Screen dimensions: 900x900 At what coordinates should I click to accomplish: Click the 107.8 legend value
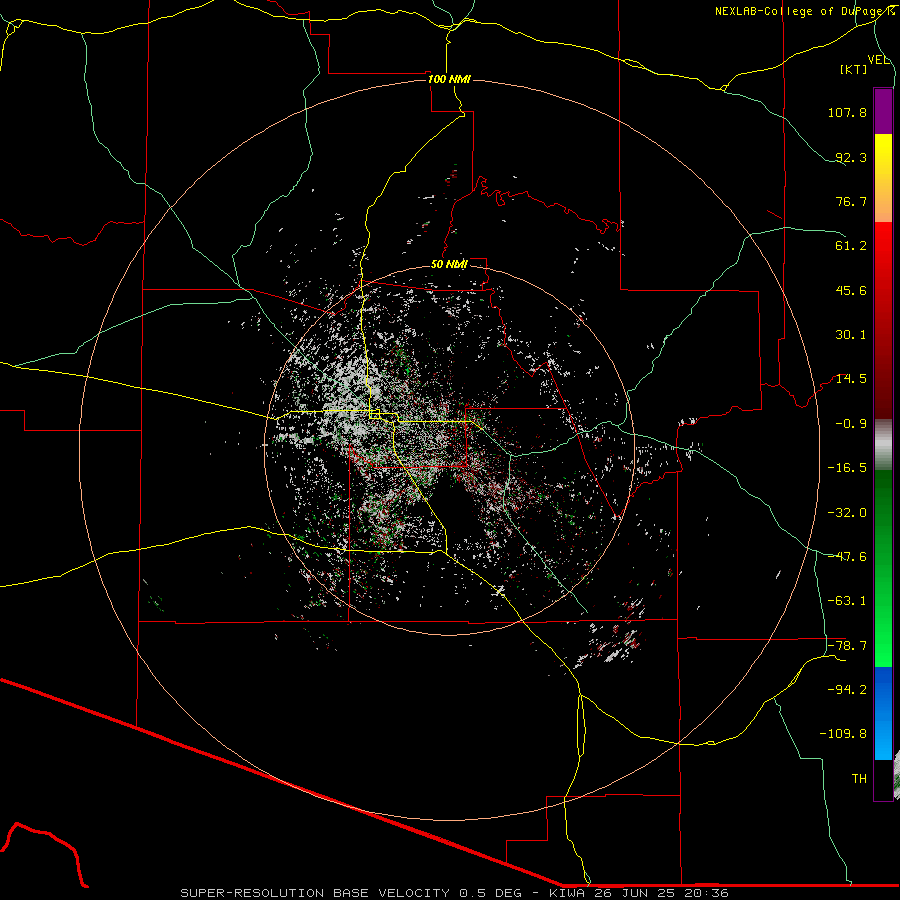coord(847,112)
